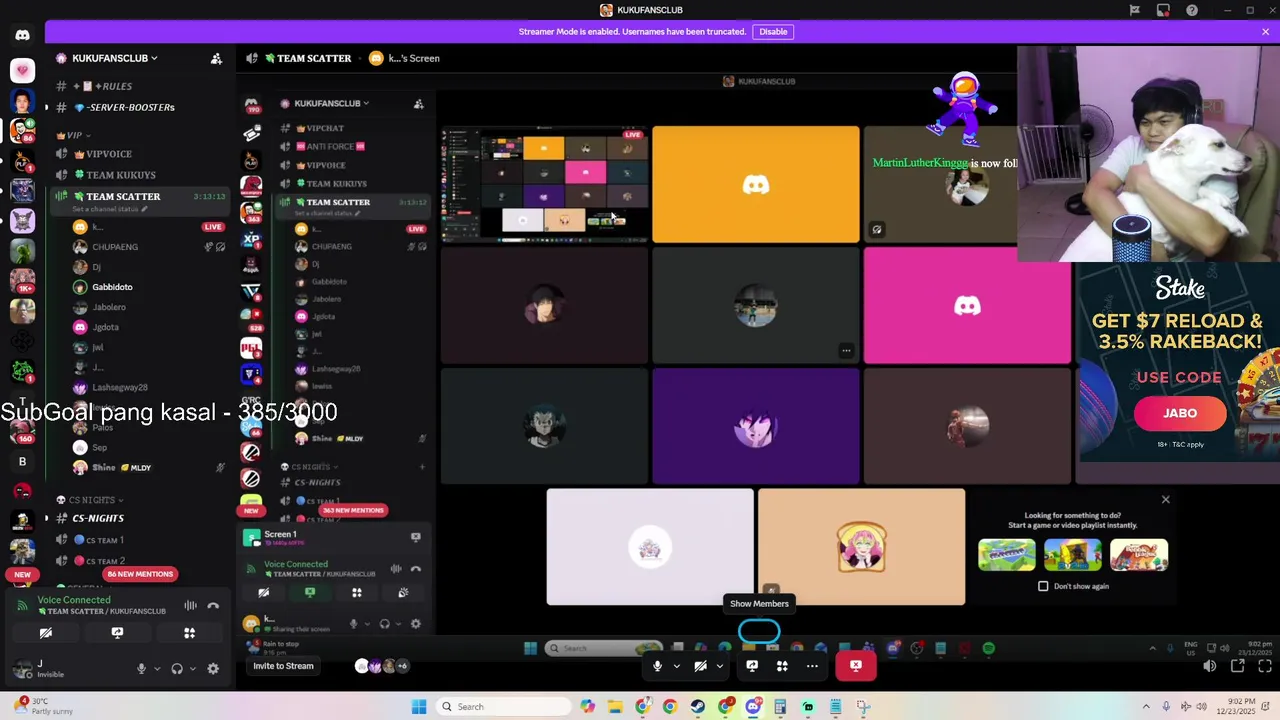Image resolution: width=1280 pixels, height=720 pixels.
Task: Jump to 86 NEW MENTIONS
Action: (x=140, y=574)
